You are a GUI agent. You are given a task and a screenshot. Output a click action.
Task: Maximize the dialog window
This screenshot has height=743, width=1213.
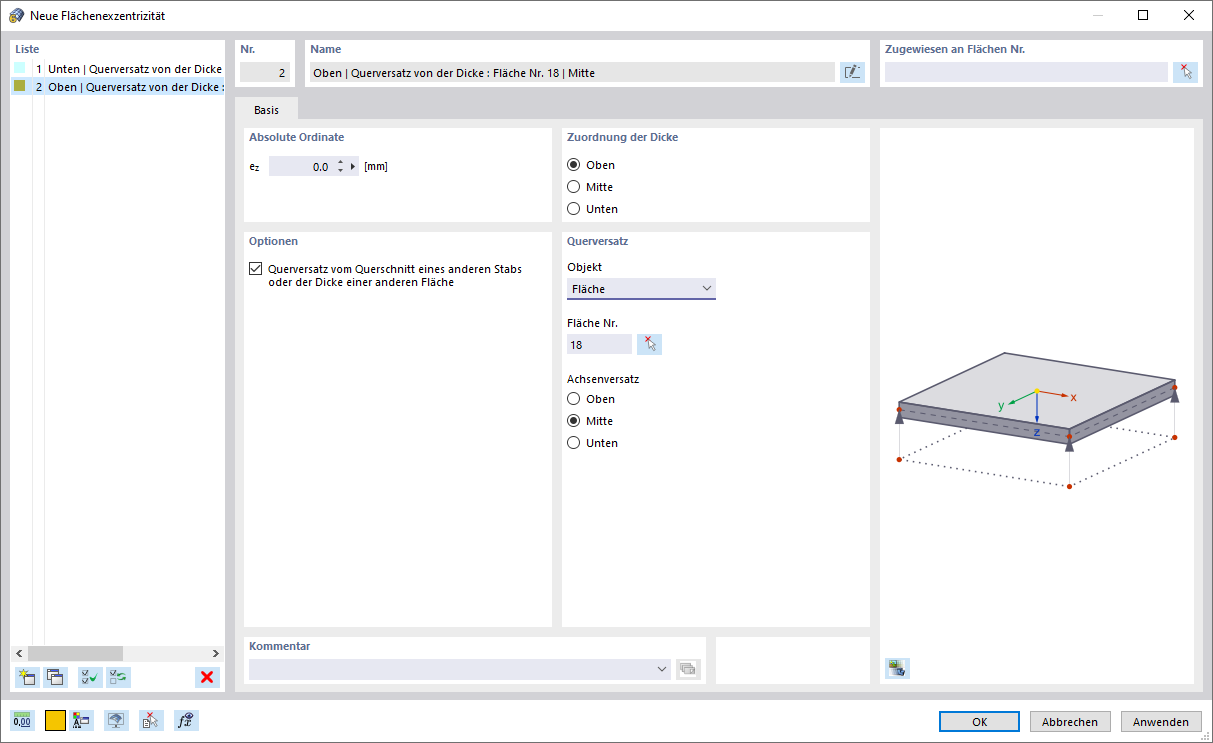1143,15
